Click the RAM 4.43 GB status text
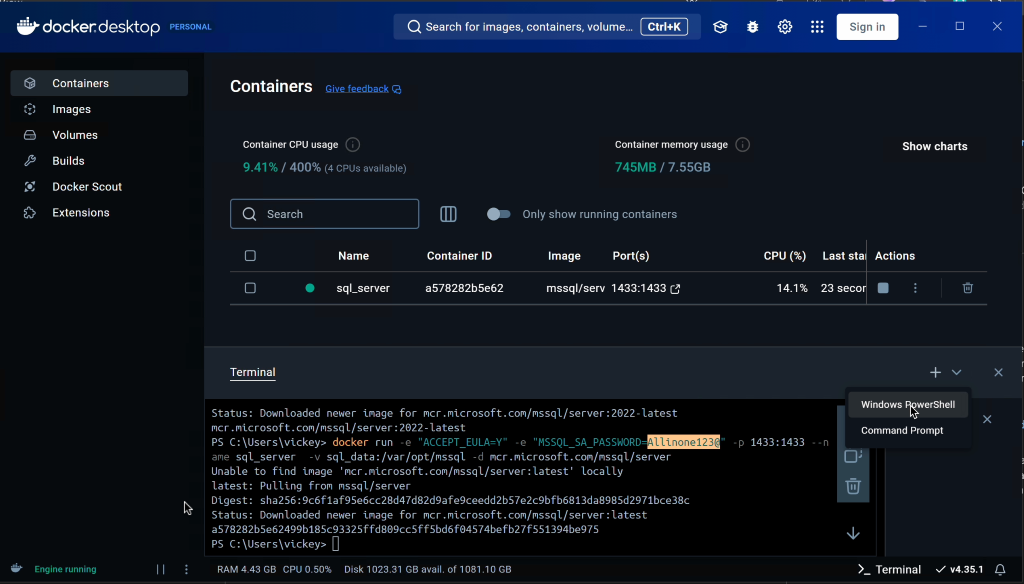 pos(246,570)
